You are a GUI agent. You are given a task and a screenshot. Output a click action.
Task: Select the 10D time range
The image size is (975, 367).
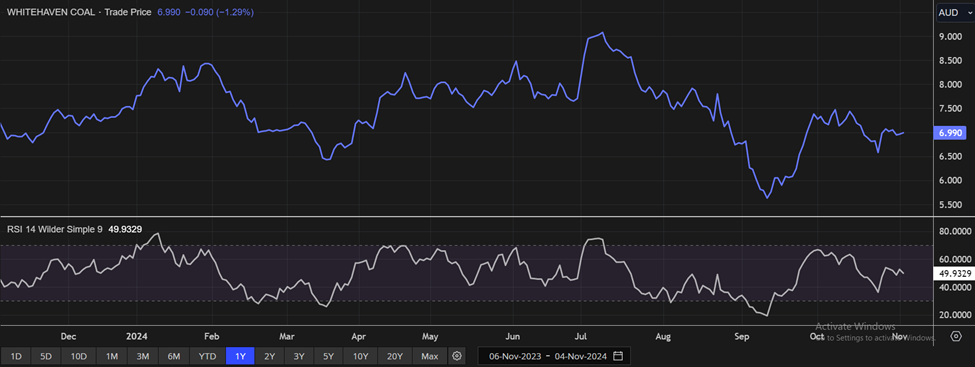click(x=78, y=356)
